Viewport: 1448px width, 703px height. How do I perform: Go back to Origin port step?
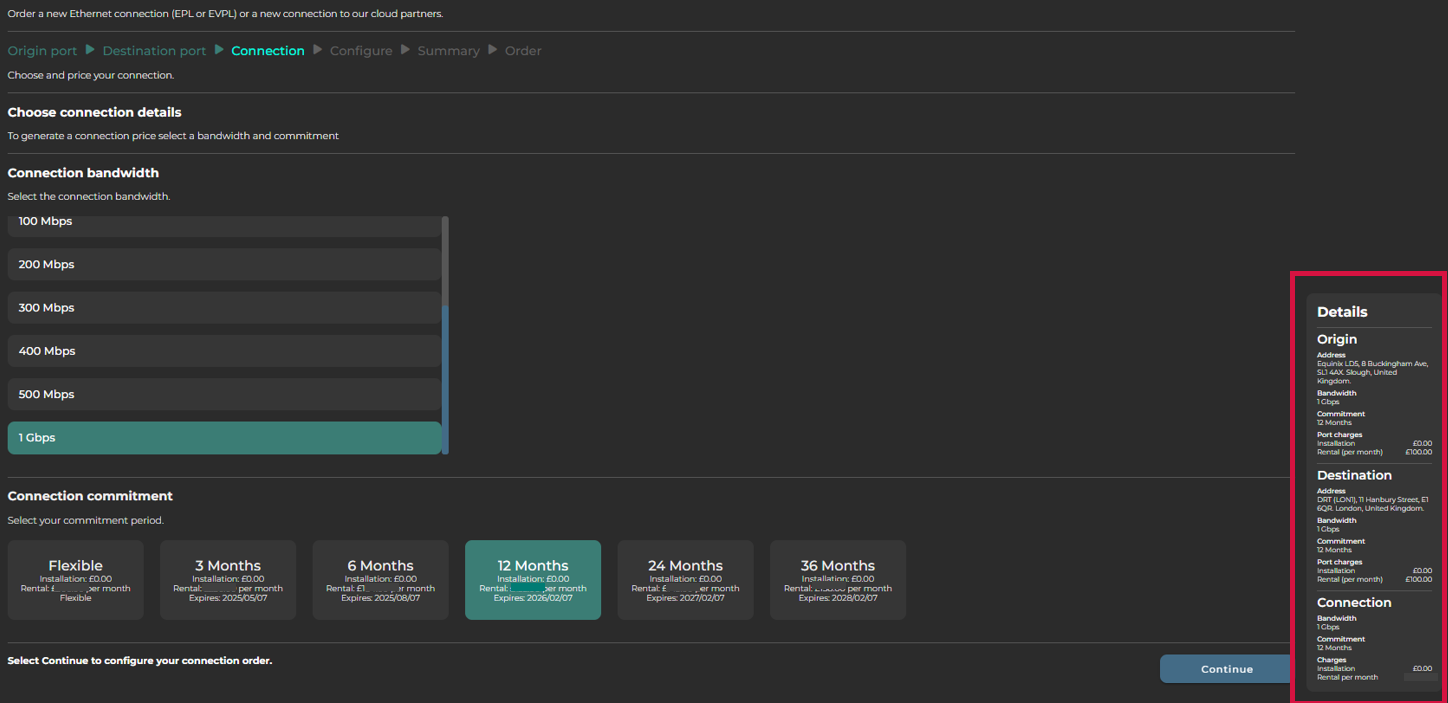(42, 51)
